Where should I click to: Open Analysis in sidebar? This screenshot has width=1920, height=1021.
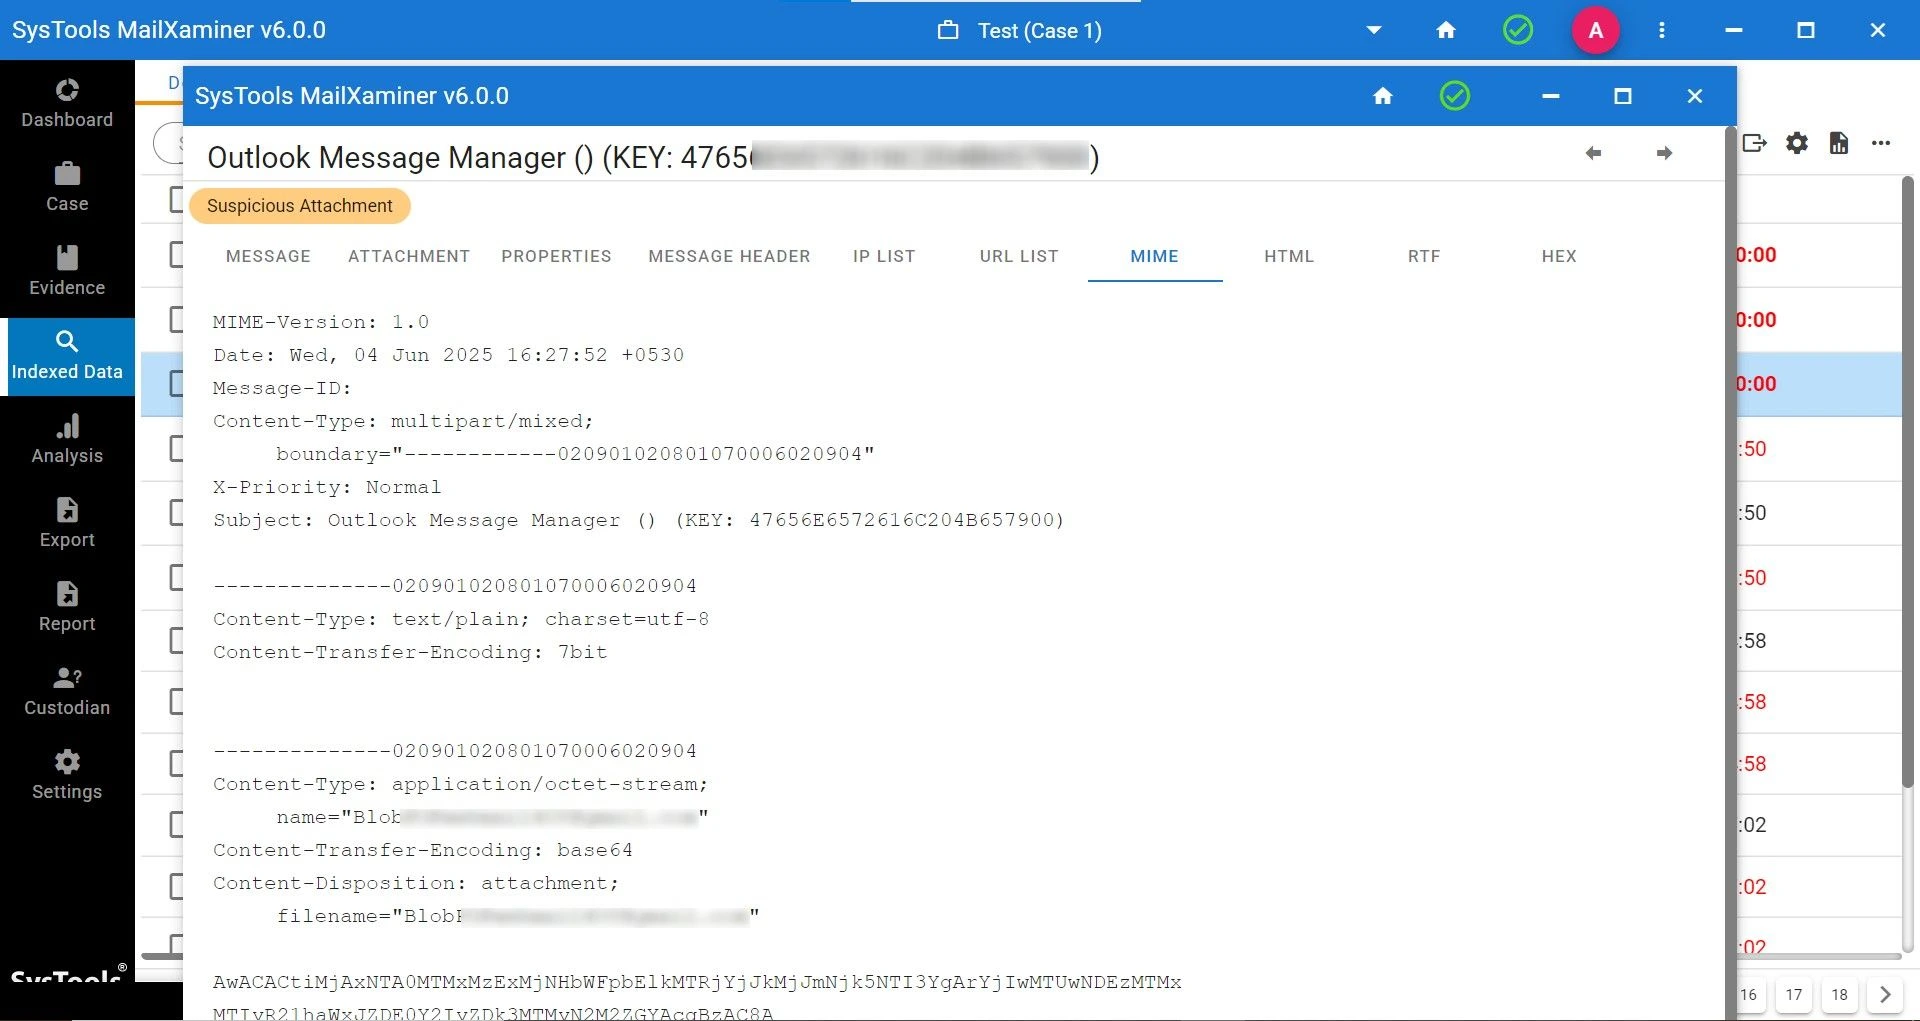click(67, 440)
